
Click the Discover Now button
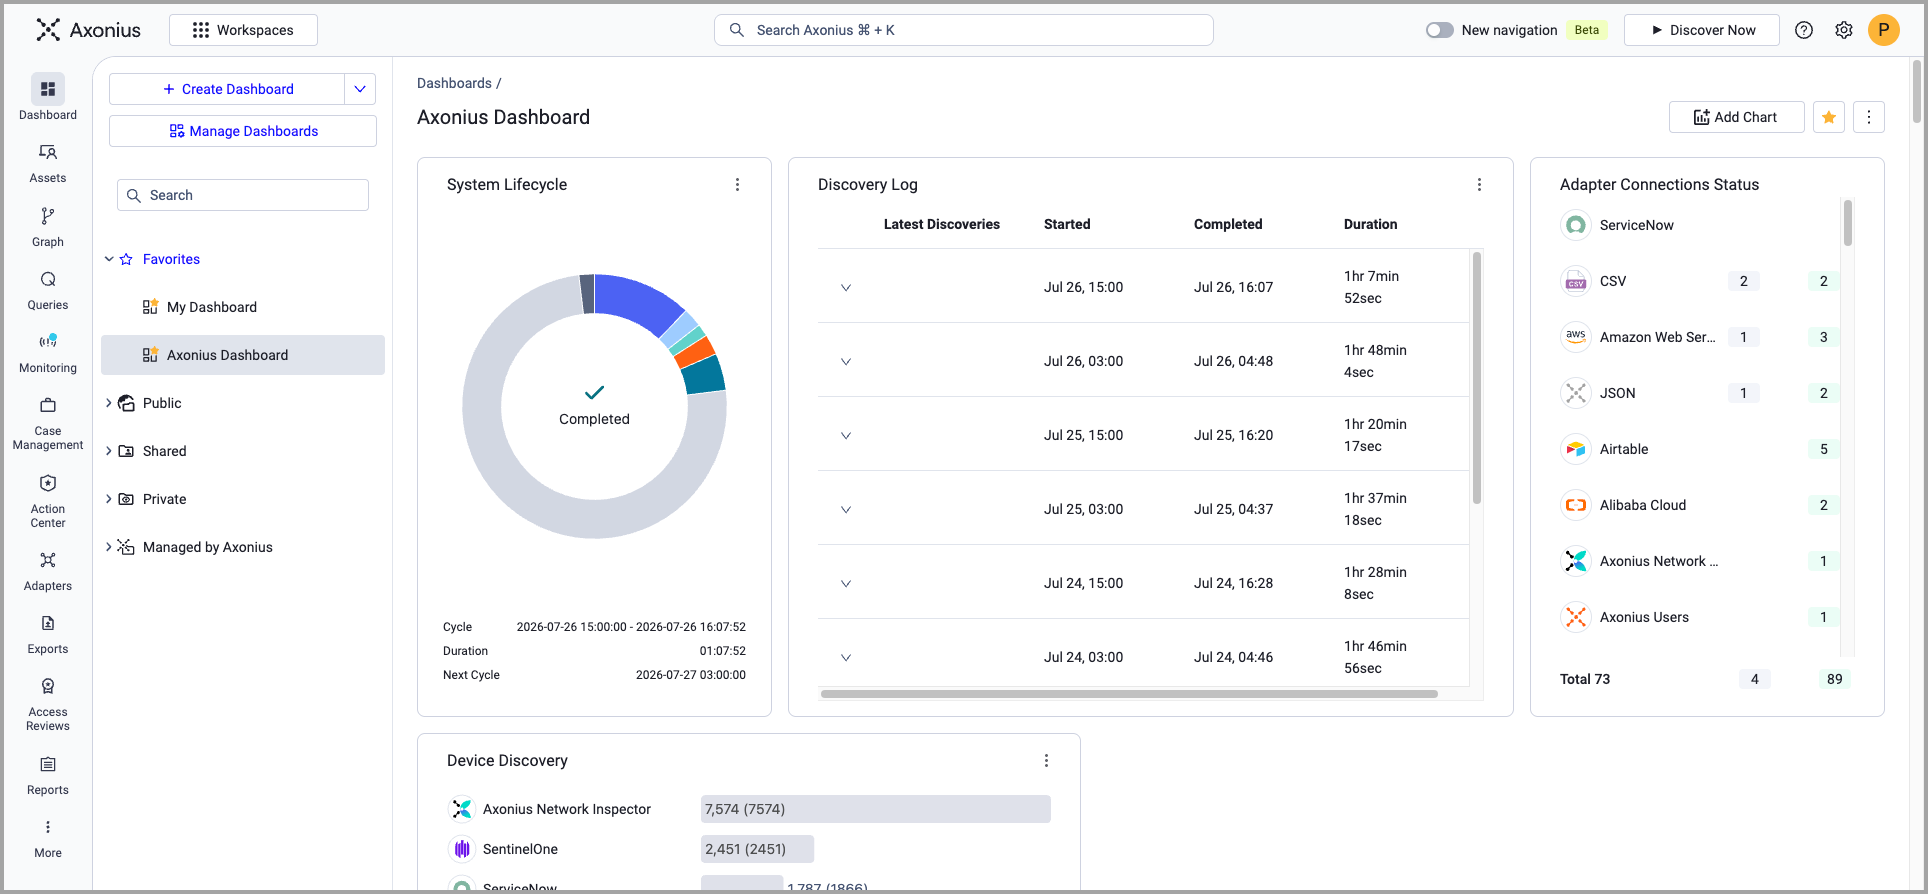point(1702,30)
